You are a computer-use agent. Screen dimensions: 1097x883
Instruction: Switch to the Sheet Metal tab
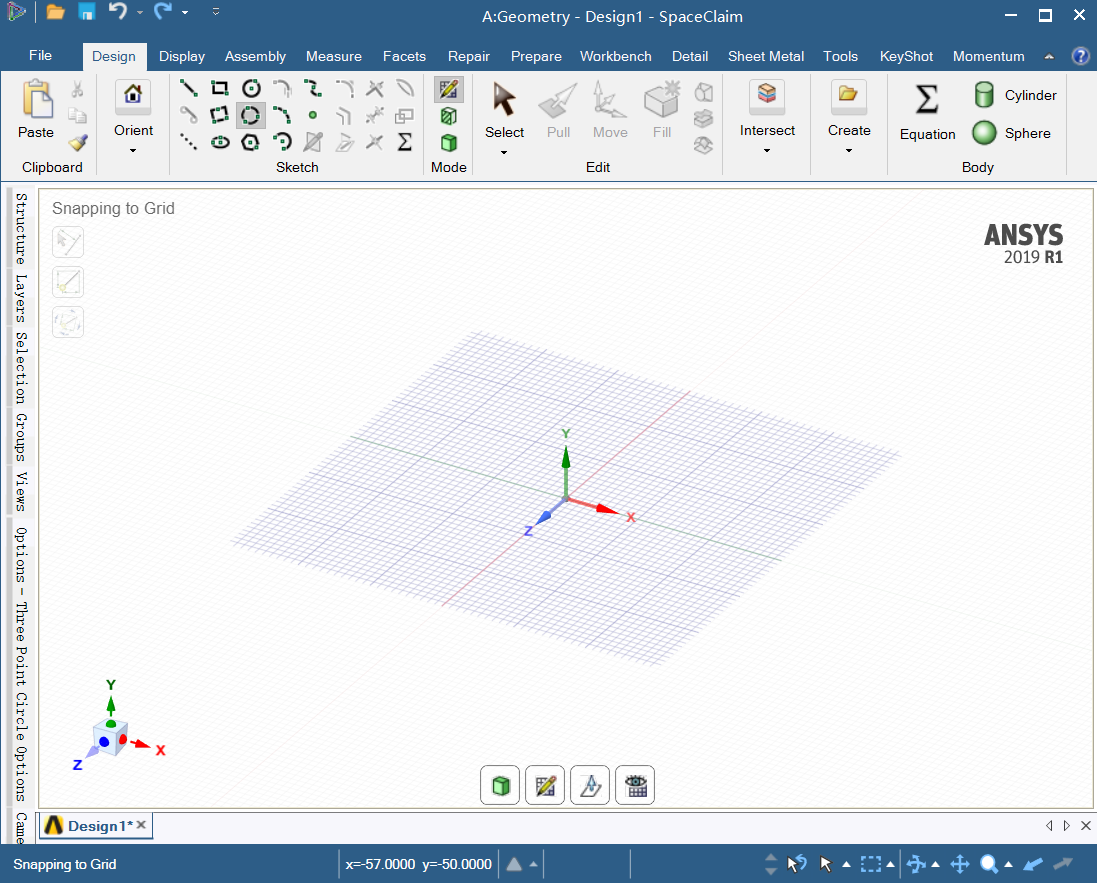[765, 56]
